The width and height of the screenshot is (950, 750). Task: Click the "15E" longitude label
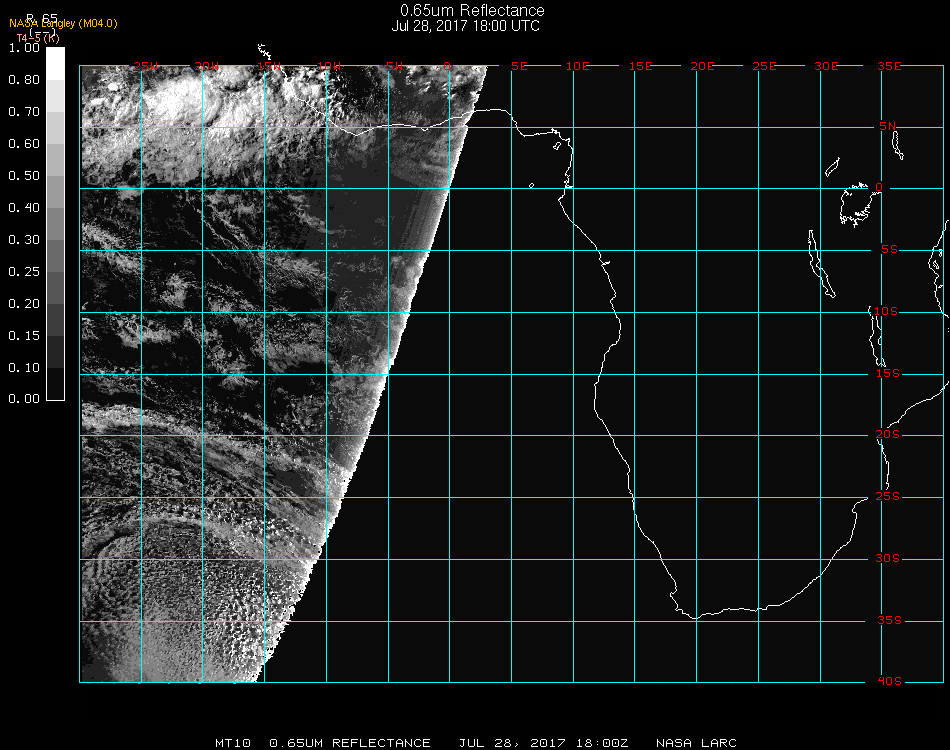tap(641, 66)
